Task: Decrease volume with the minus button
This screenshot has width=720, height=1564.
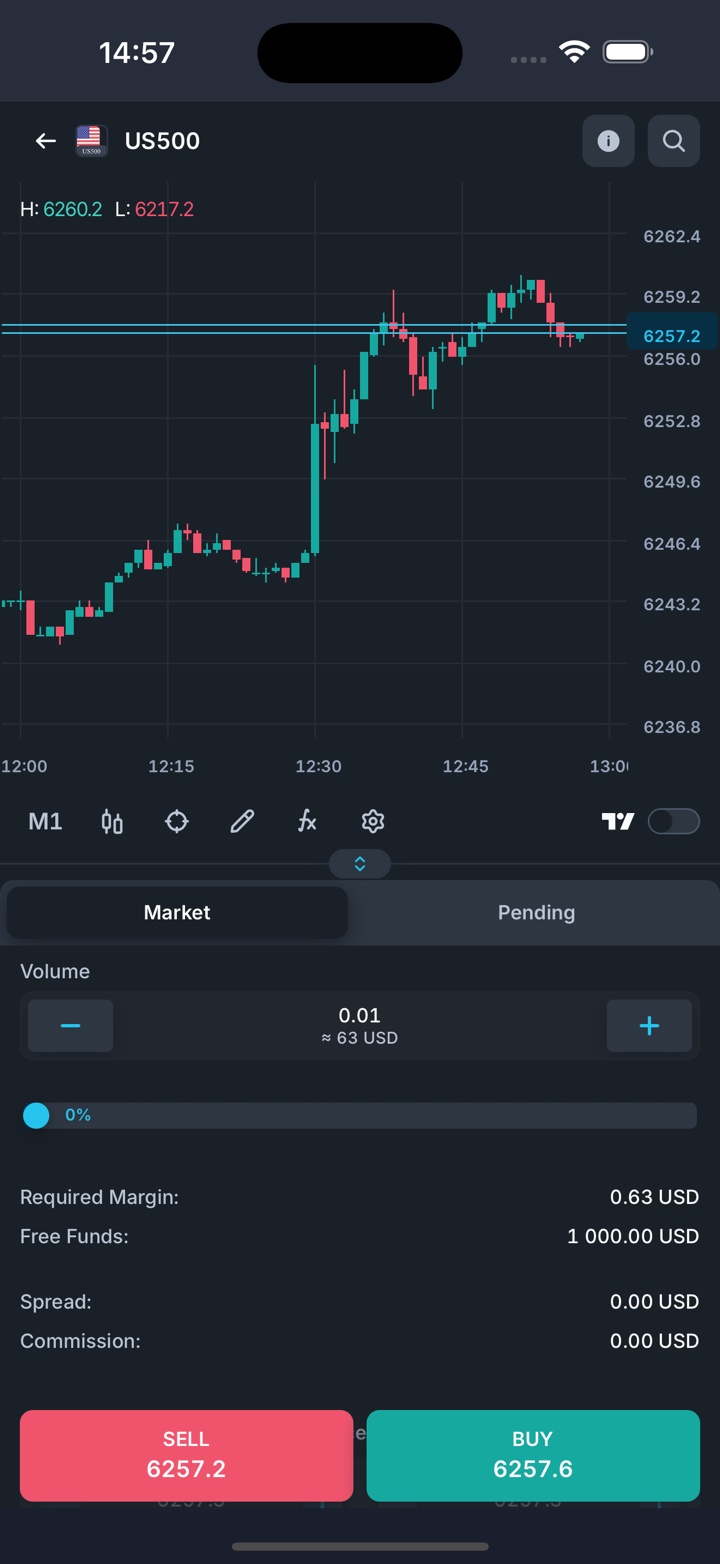Action: coord(70,1026)
